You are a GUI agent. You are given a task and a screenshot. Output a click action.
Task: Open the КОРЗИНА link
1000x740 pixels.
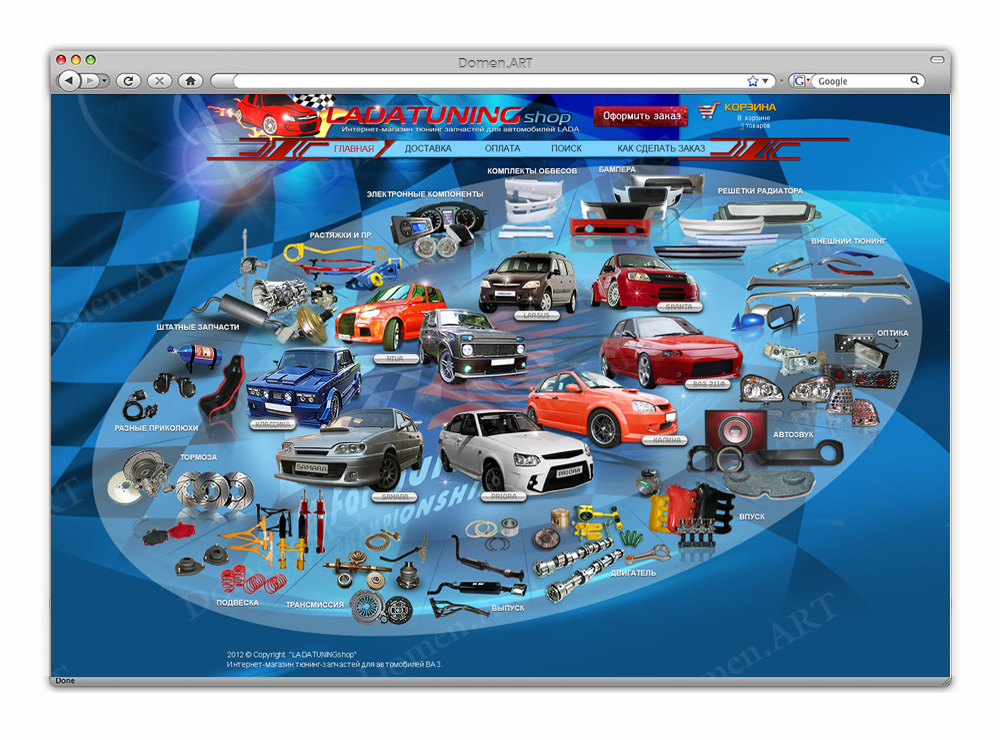[x=749, y=107]
